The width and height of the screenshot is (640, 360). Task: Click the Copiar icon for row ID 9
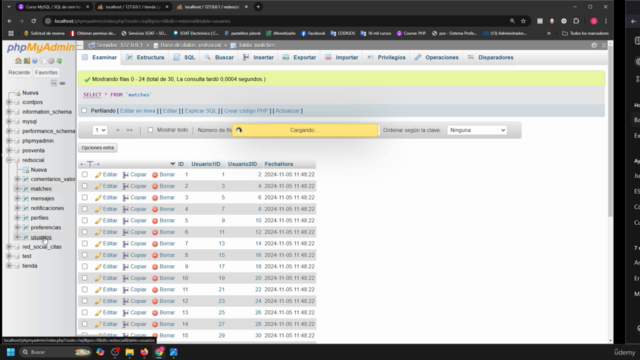coord(126,267)
